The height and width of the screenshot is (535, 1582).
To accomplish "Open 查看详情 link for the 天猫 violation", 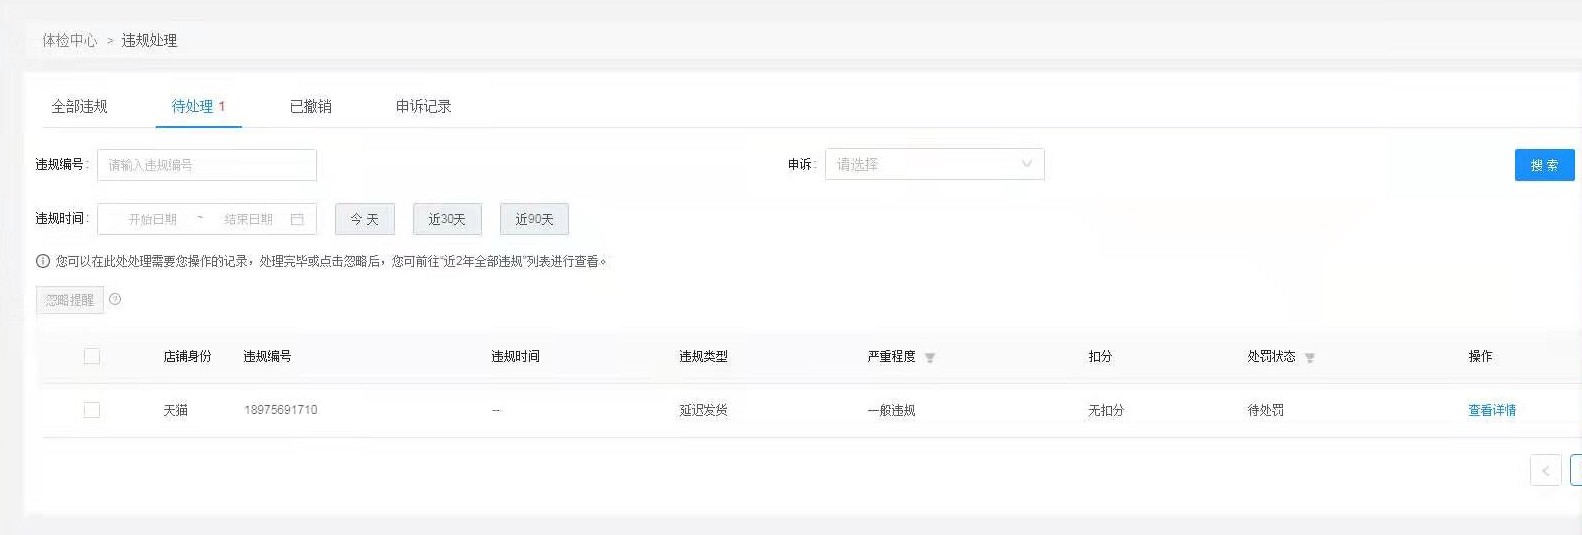I will point(1491,410).
